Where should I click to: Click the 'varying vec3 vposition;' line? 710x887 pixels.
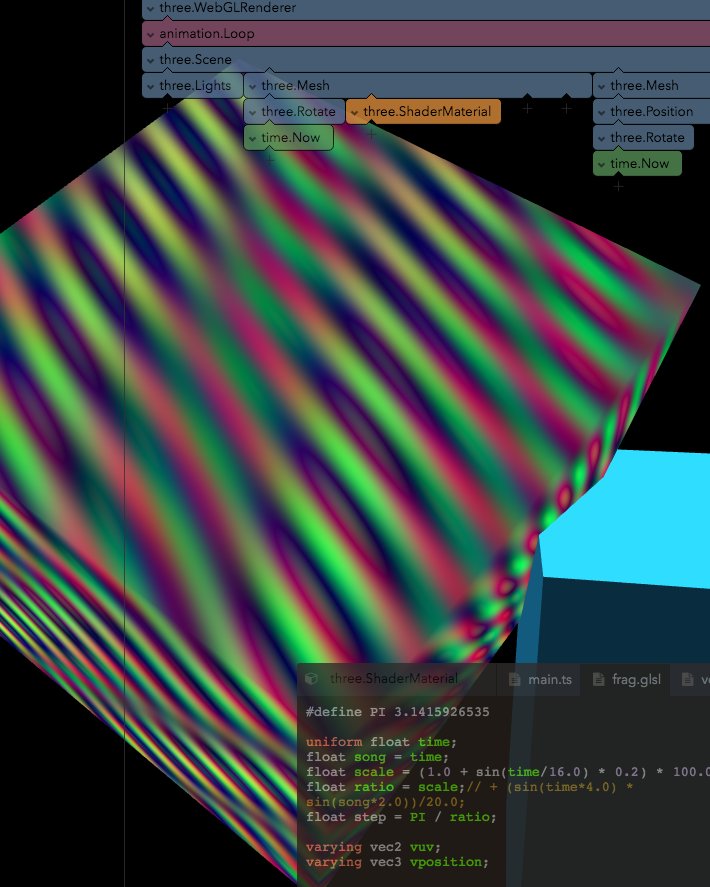click(x=397, y=862)
